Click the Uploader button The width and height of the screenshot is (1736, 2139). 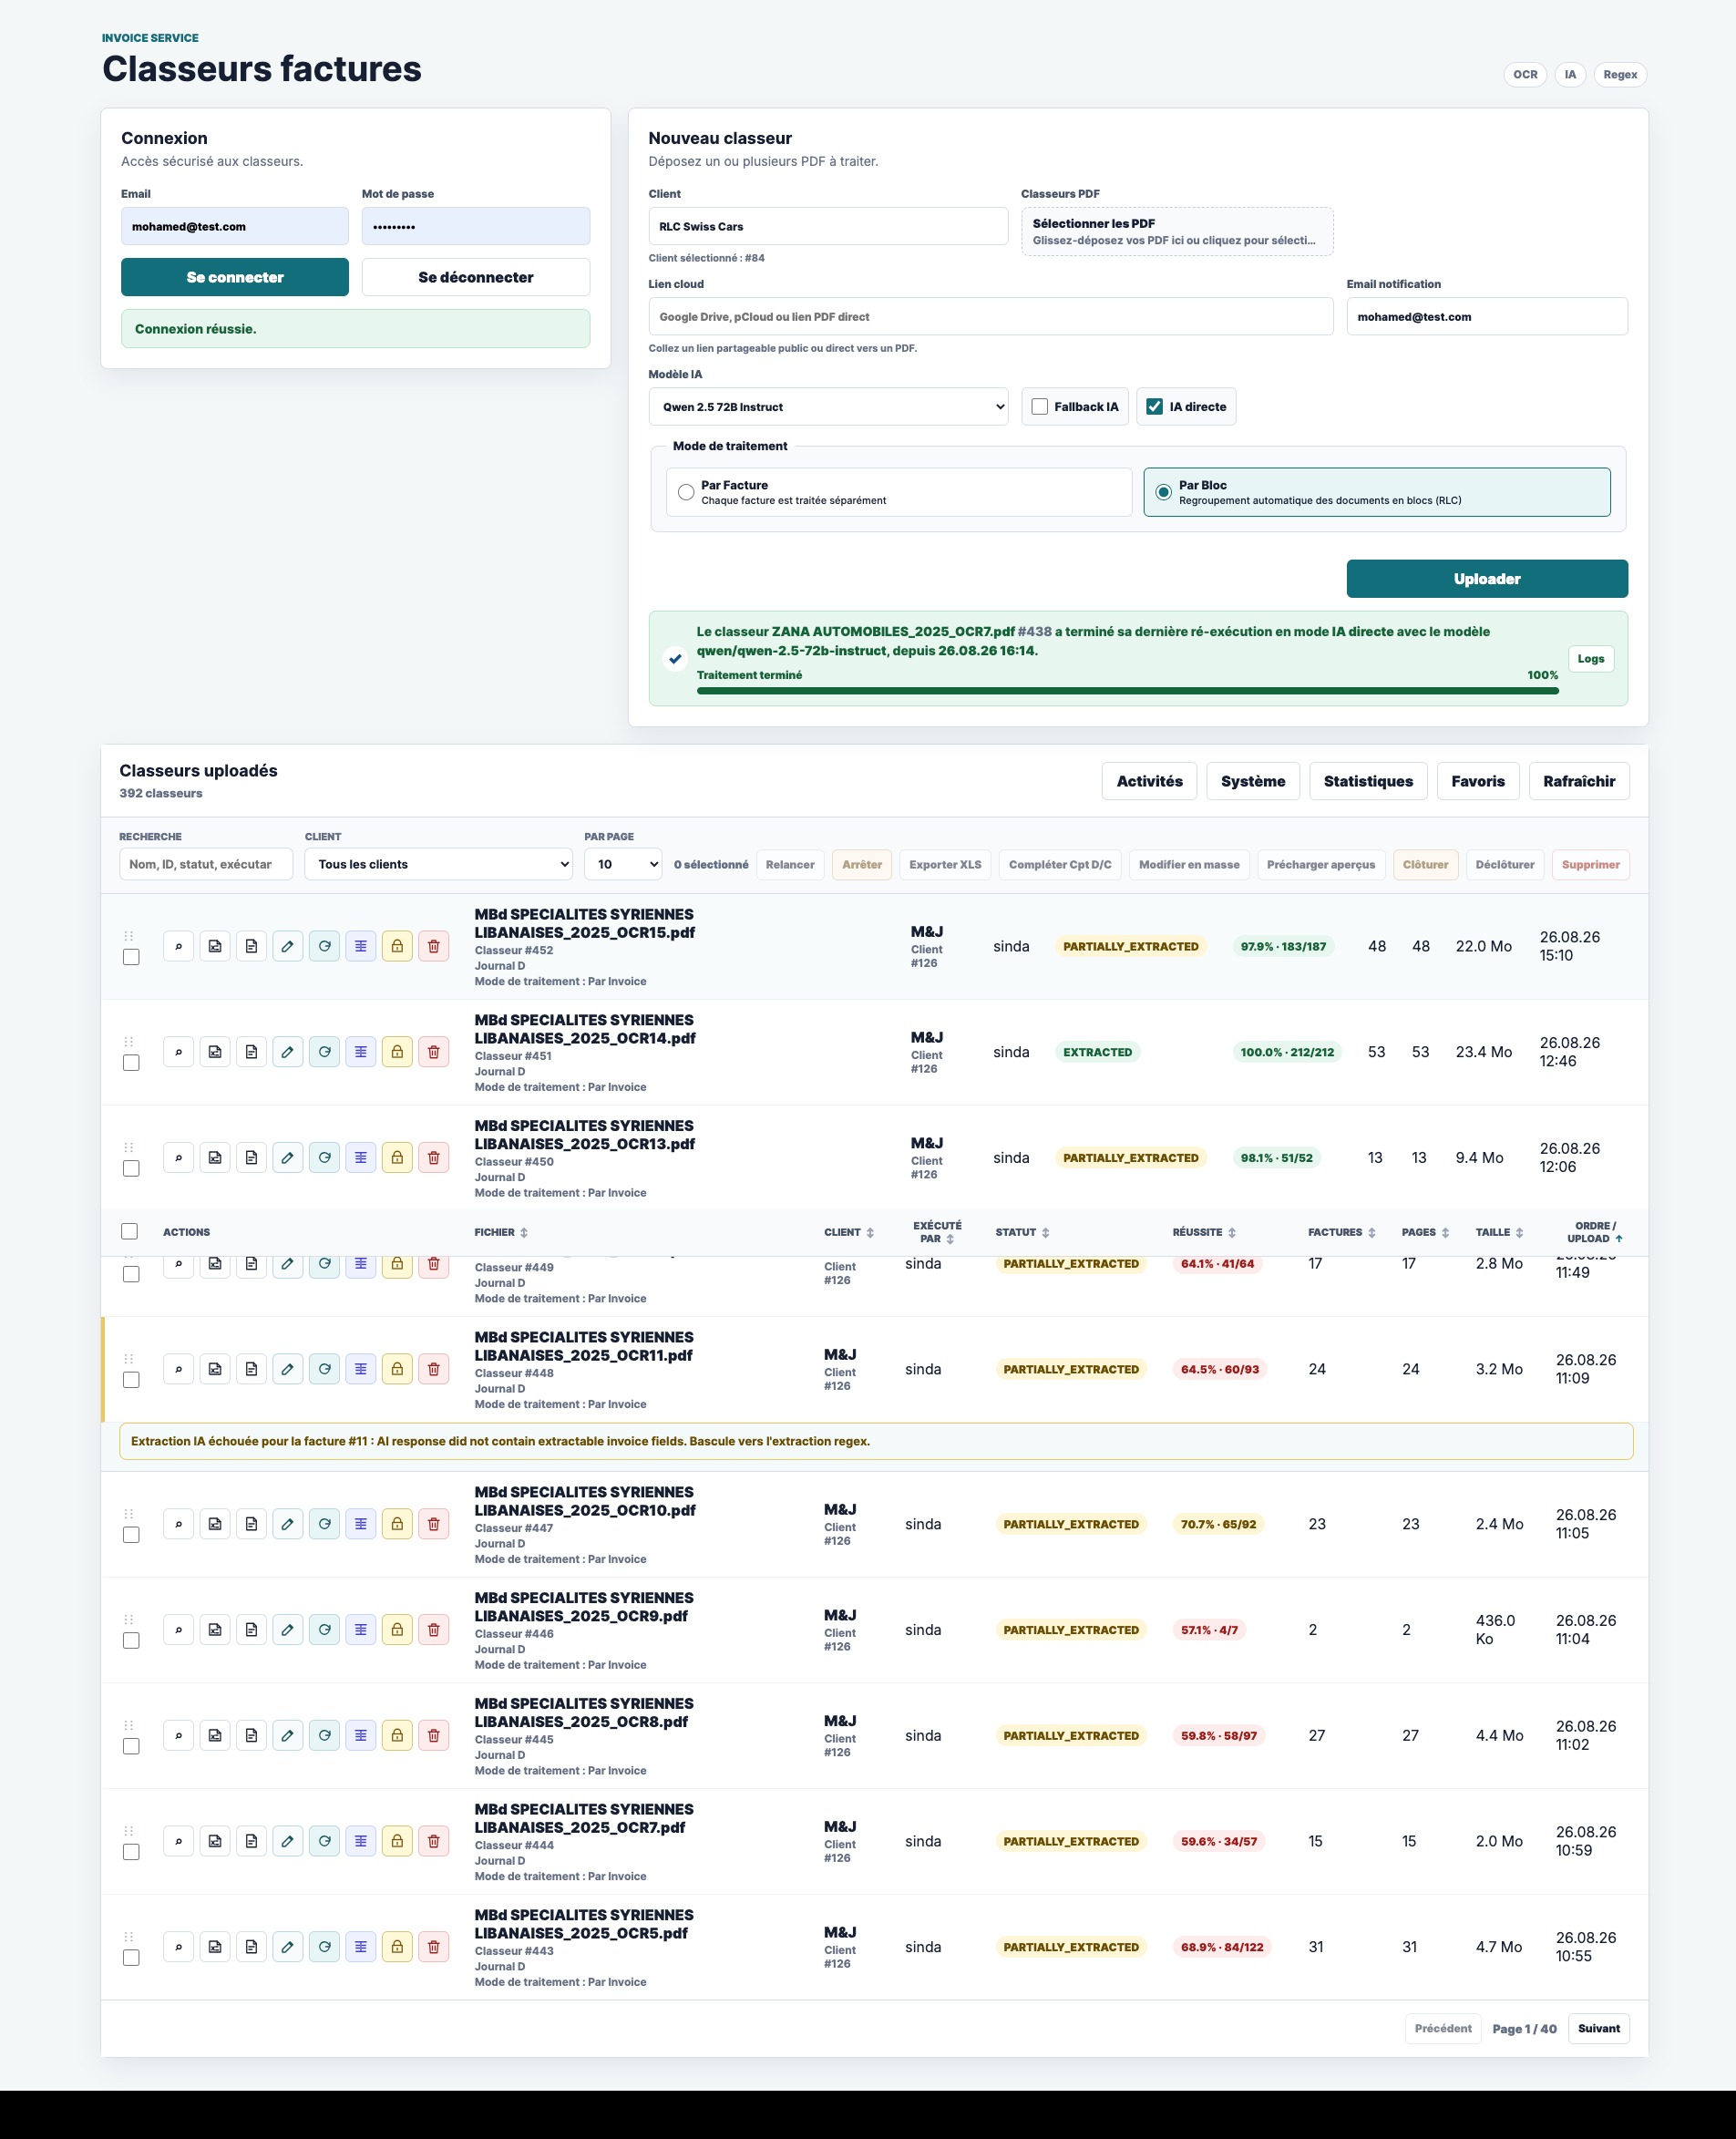coord(1487,579)
